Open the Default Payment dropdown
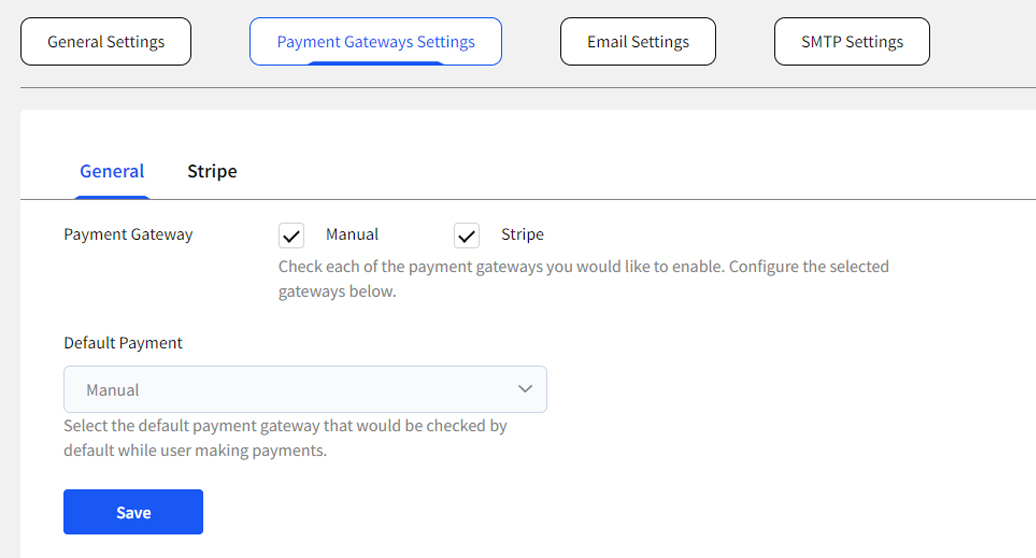The height and width of the screenshot is (558, 1036). (x=305, y=389)
